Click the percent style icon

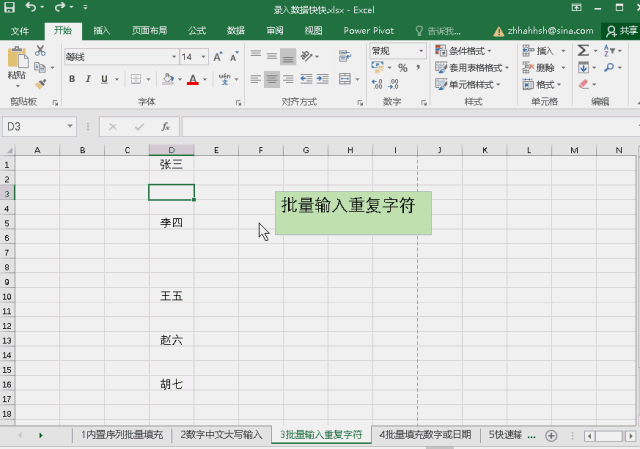point(402,68)
